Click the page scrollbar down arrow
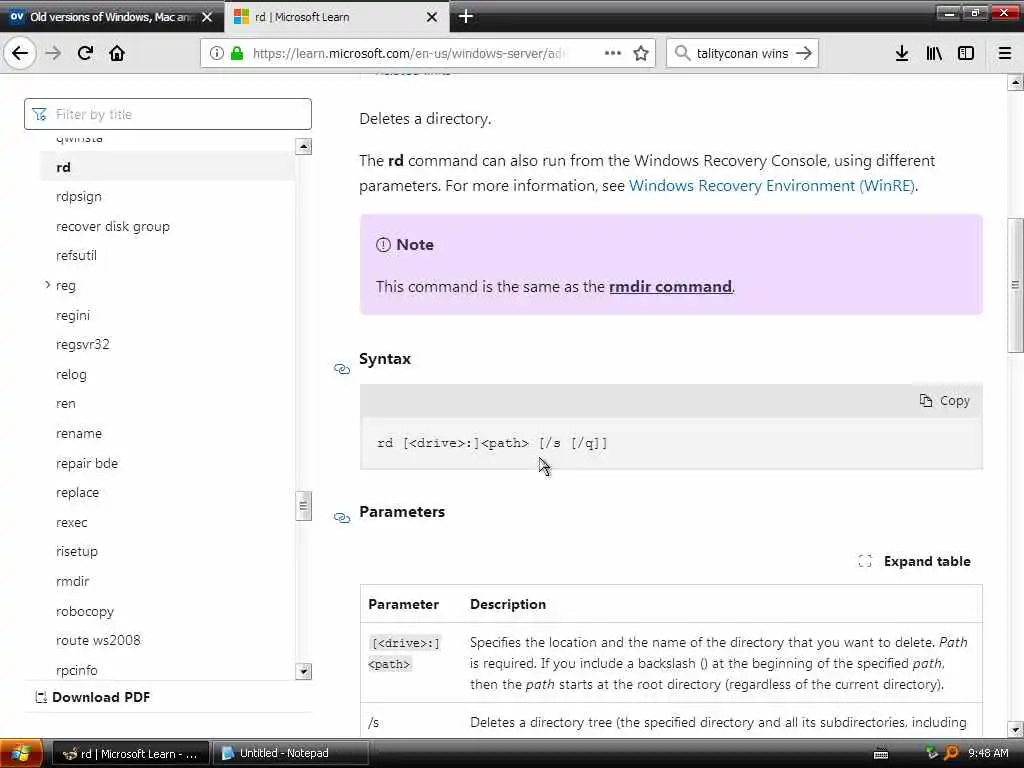Image resolution: width=1024 pixels, height=768 pixels. point(1015,729)
